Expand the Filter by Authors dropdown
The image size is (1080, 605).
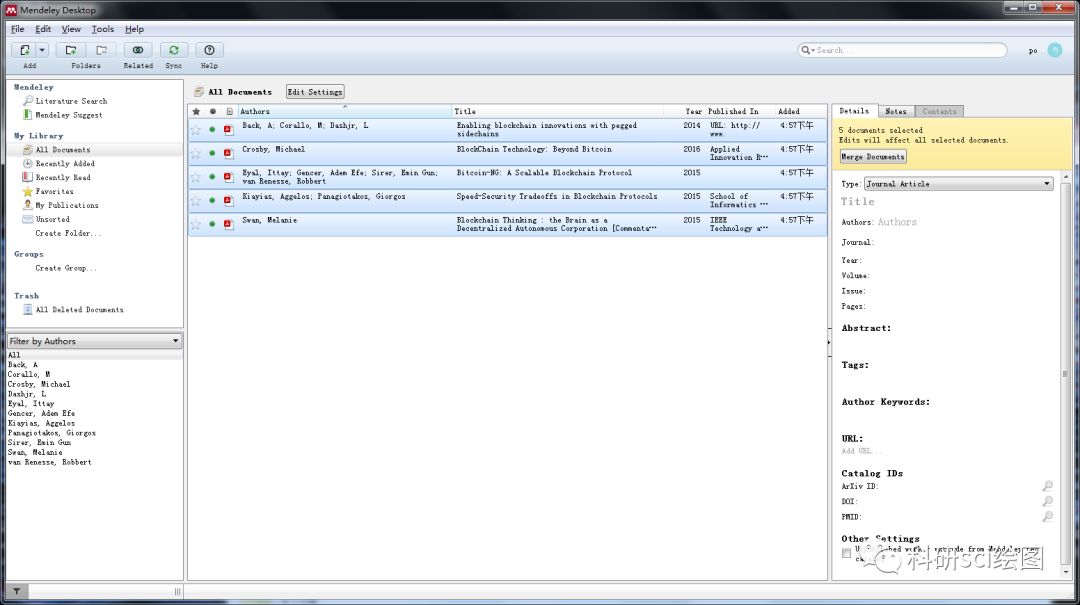(94, 341)
